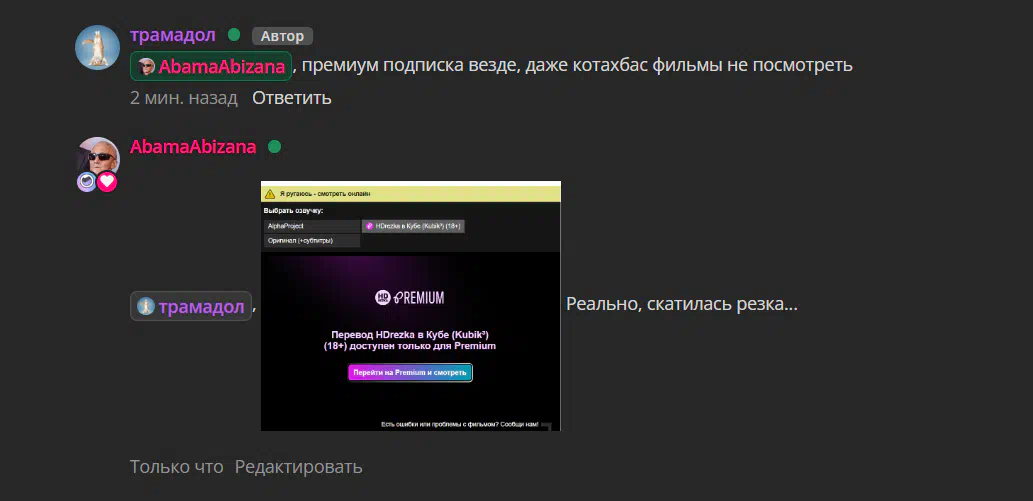Click the pink heart badge icon
Viewport: 1033px width, 501px height.
point(107,182)
